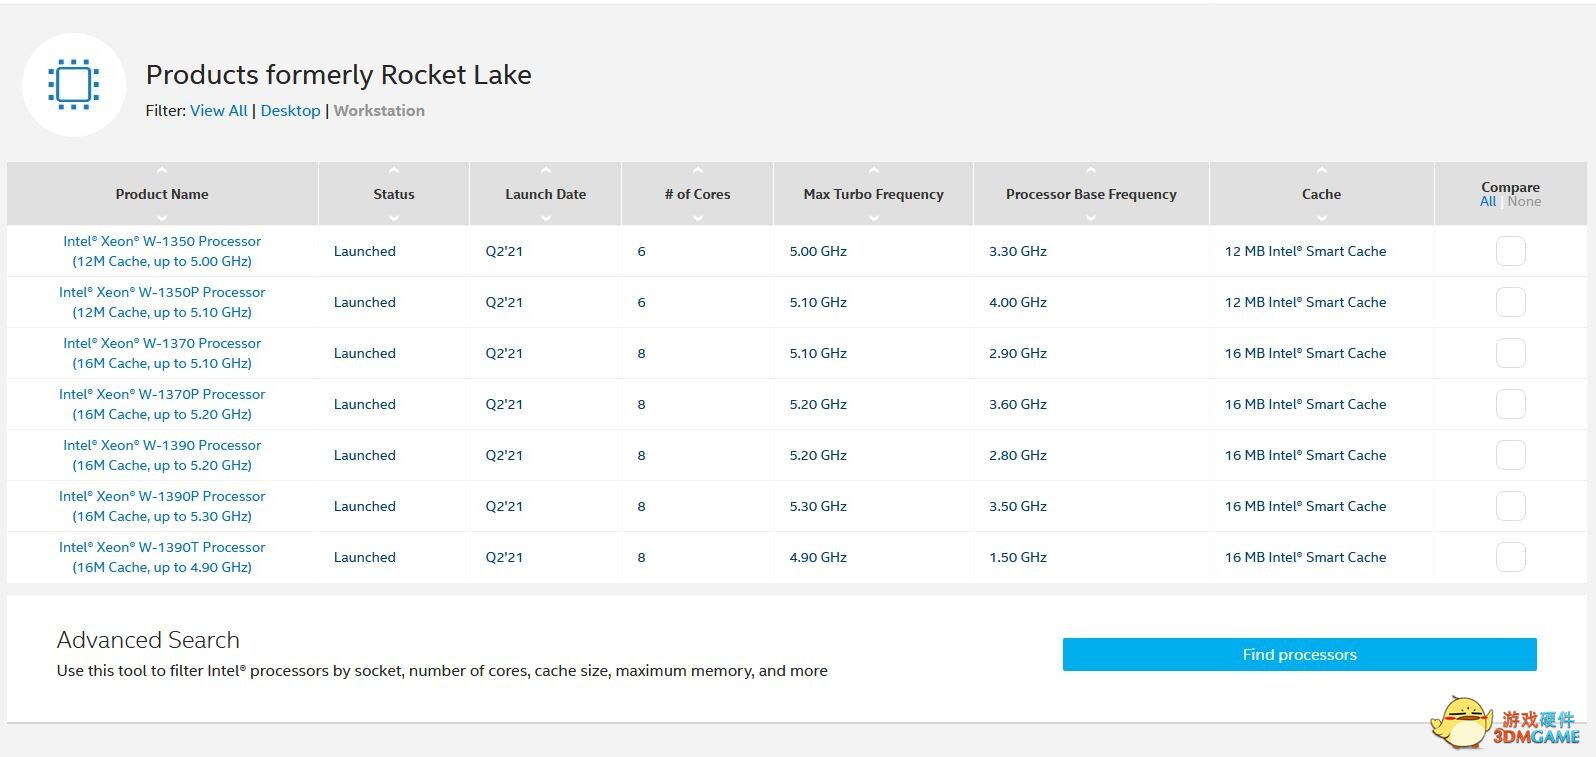Image resolution: width=1596 pixels, height=757 pixels.
Task: Click Products formerly Rocket Lake title
Action: click(339, 75)
